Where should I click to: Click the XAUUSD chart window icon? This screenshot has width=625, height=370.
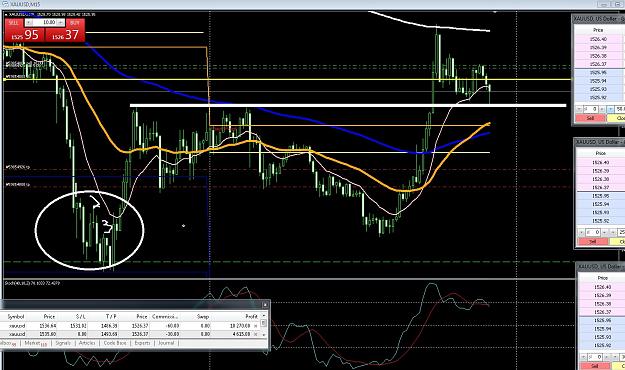tap(5, 4)
